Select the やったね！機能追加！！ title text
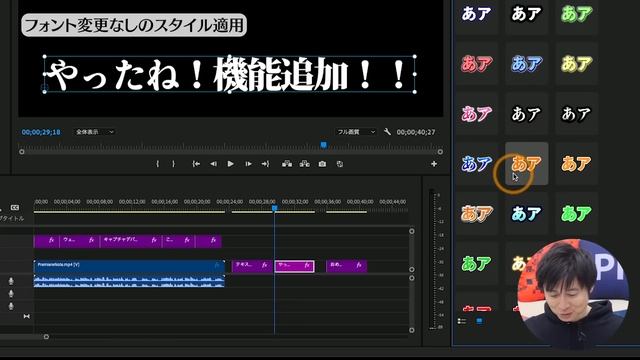 (229, 74)
